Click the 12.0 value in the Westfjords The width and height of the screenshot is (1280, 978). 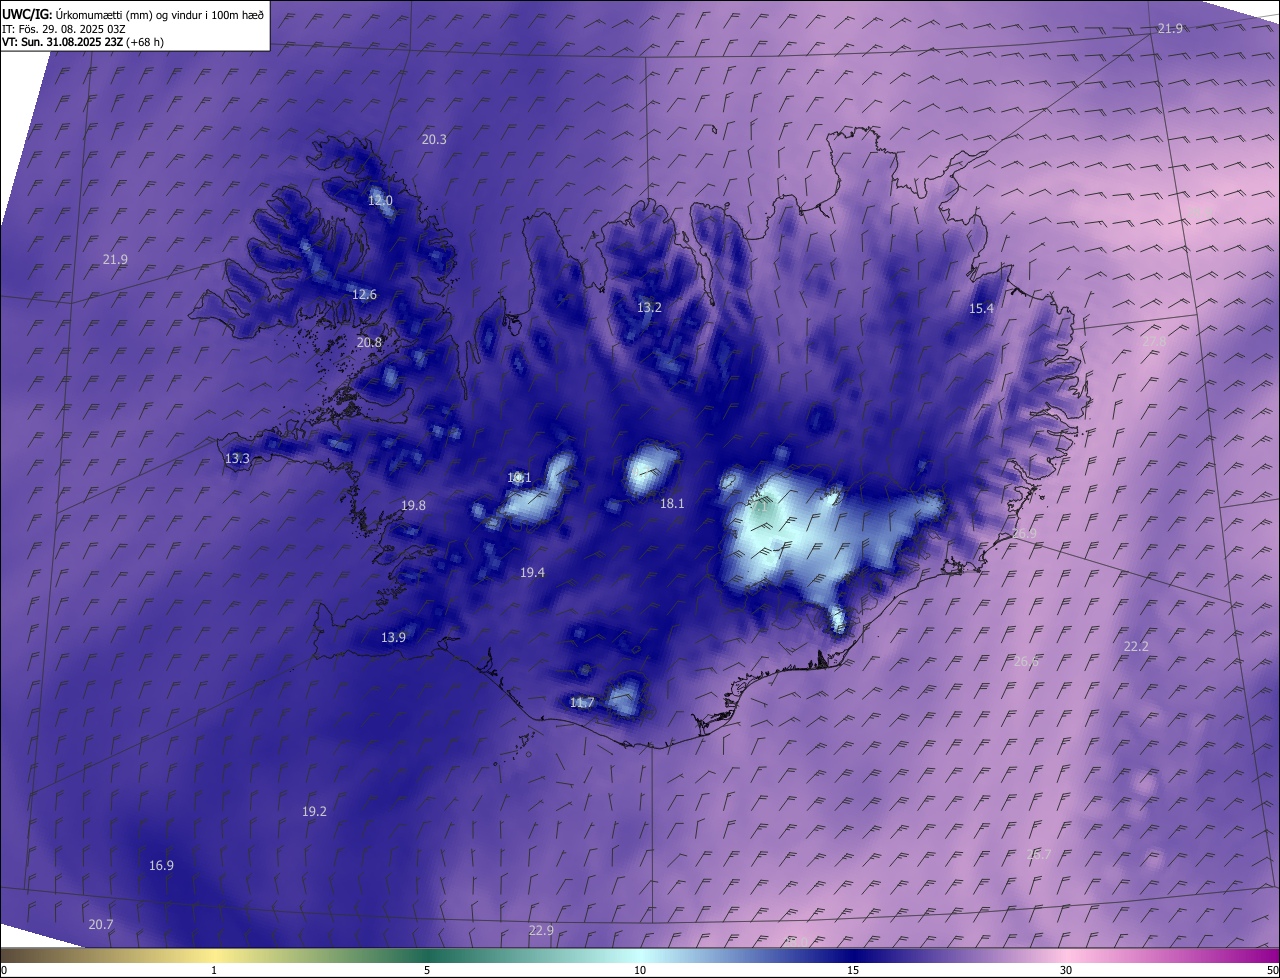380,201
